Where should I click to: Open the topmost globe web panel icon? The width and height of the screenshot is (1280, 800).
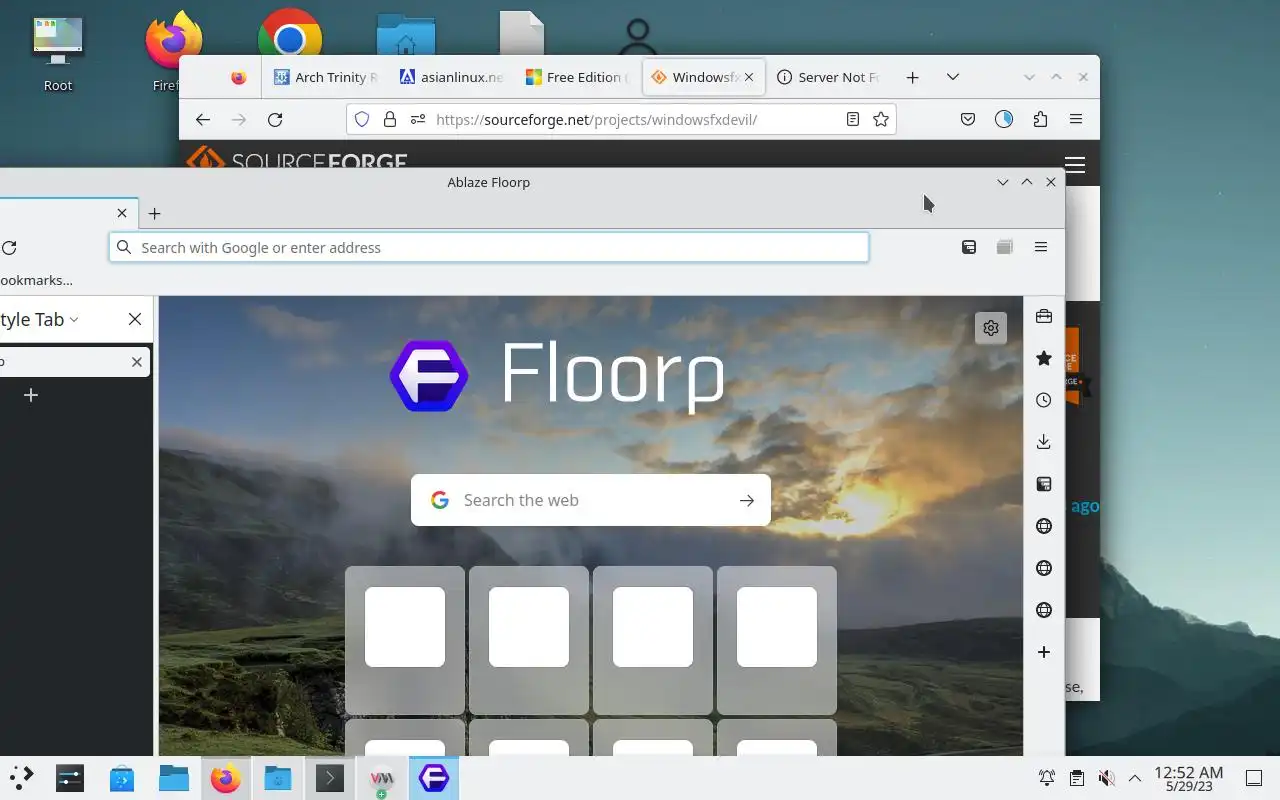(x=1043, y=526)
